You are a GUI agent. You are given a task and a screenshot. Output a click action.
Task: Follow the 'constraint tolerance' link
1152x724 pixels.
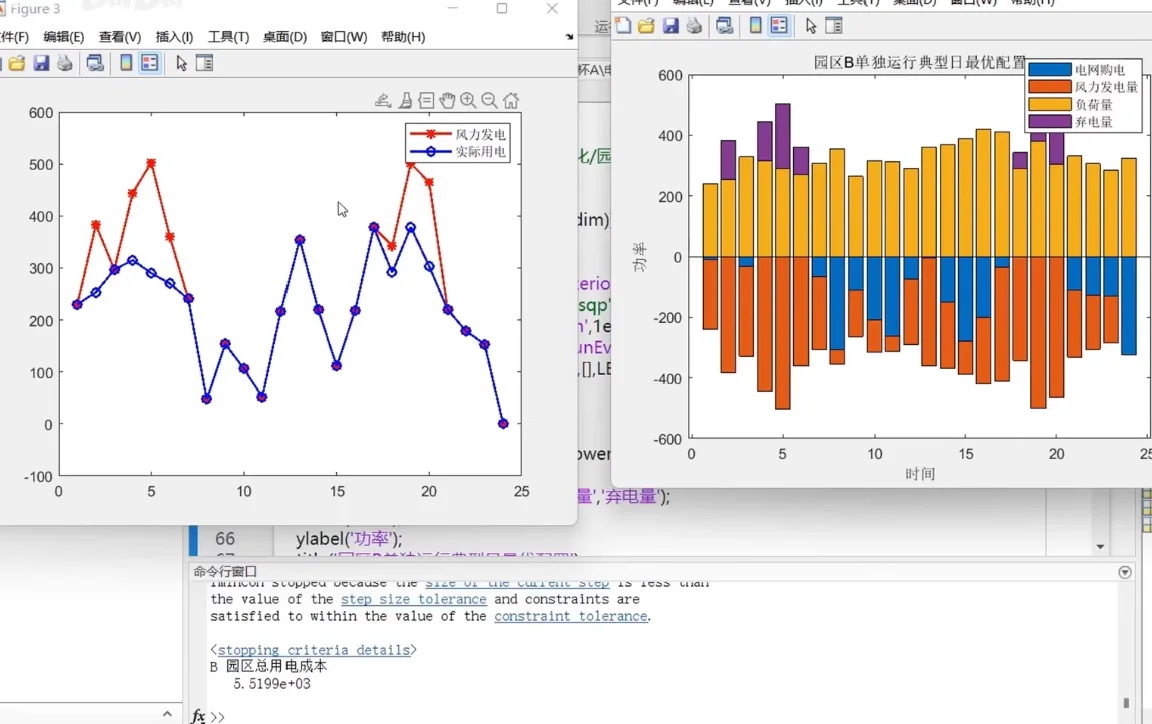[x=571, y=616]
